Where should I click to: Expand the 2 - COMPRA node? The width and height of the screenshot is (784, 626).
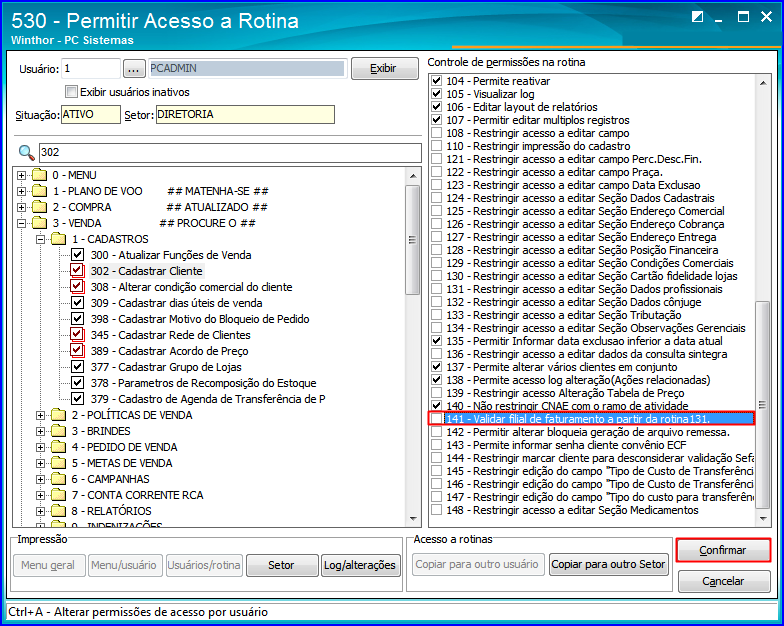tap(22, 208)
